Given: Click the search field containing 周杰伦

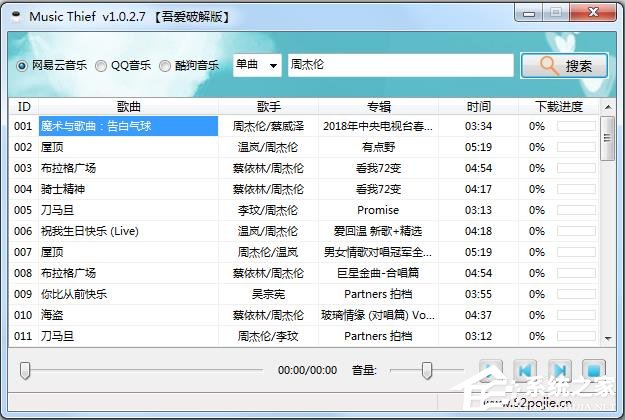Looking at the screenshot, I should (401, 65).
